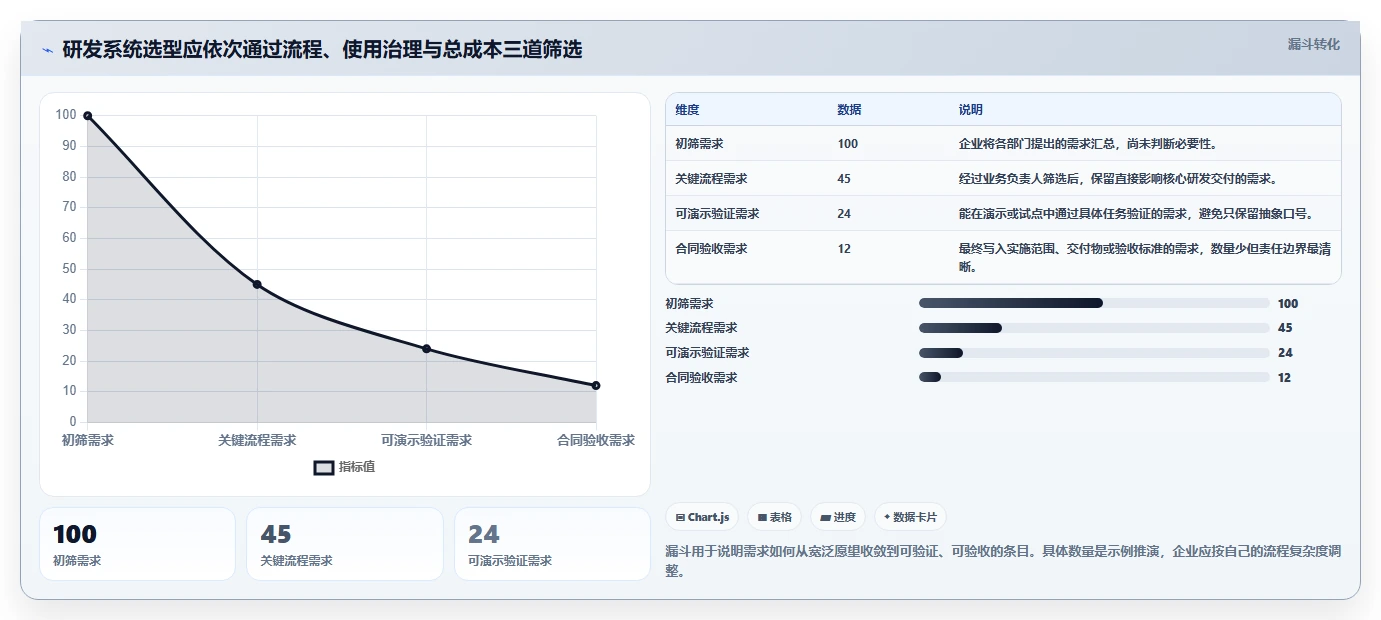
Task: Click the 初筛需求 progress bar
Action: pos(1094,303)
